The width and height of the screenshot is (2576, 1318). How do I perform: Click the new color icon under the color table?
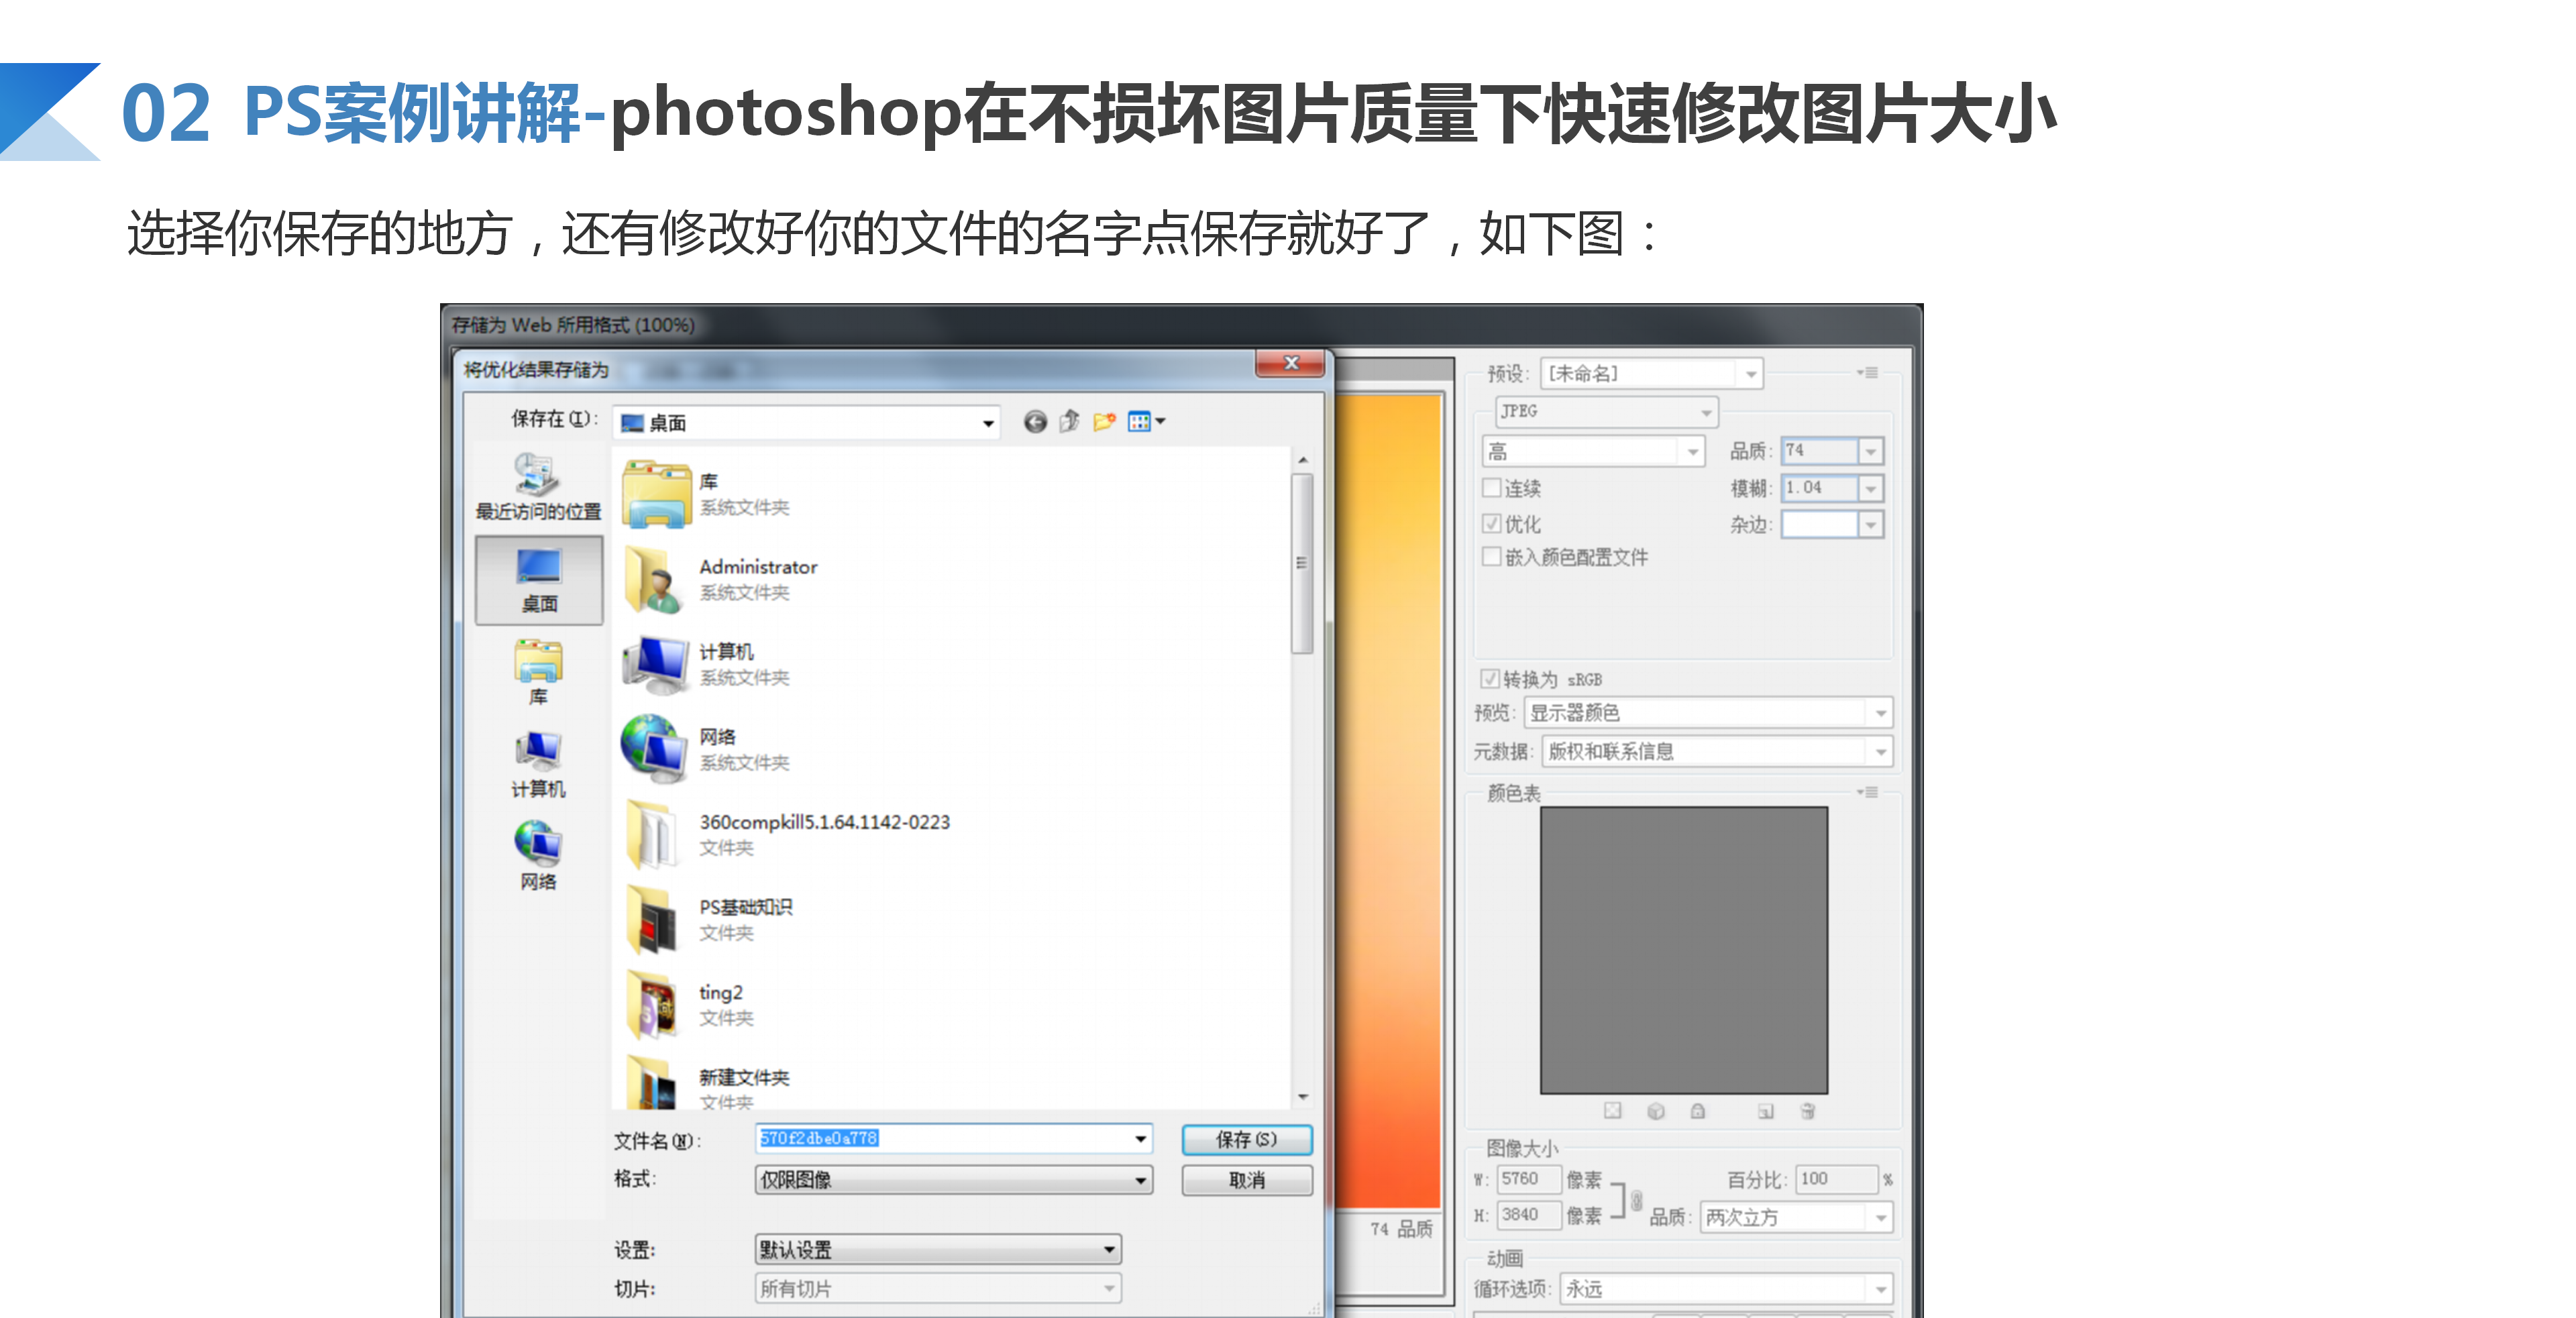tap(1766, 1111)
